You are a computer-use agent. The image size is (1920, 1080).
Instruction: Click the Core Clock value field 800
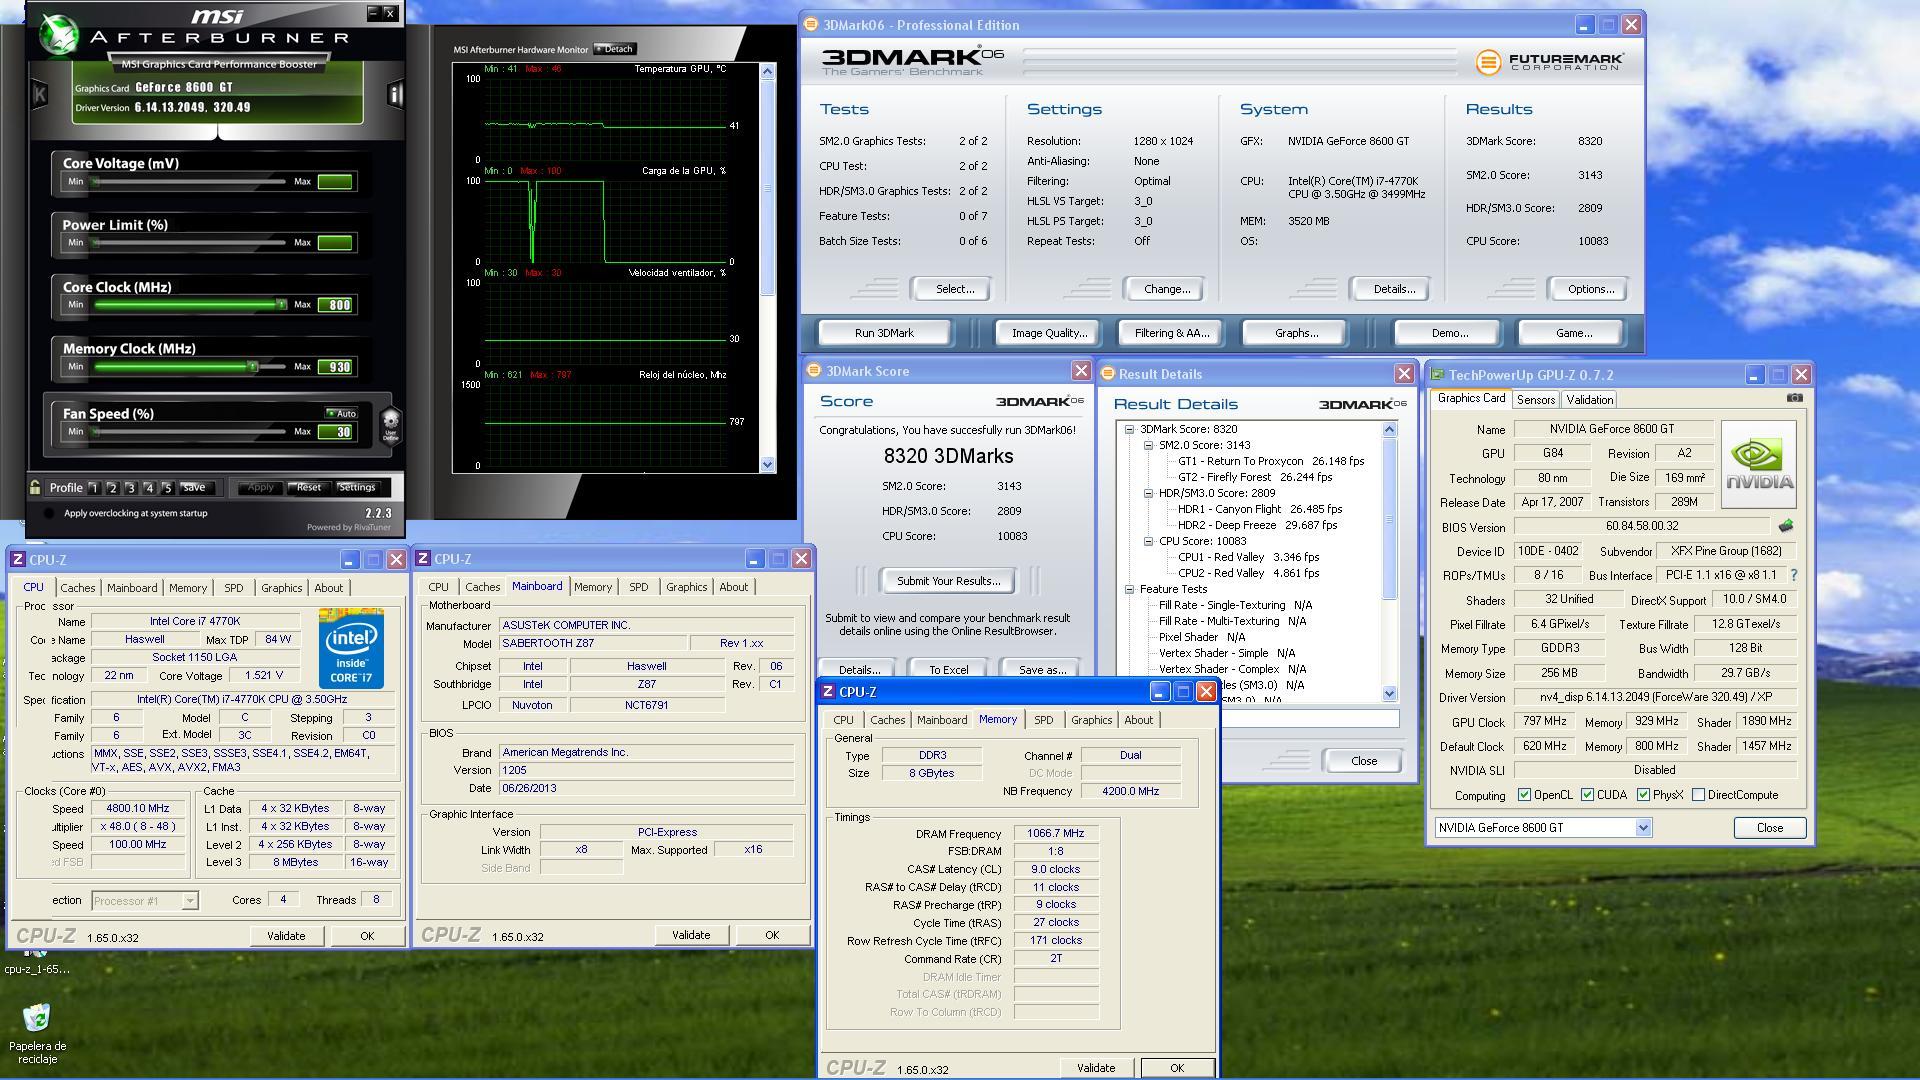335,305
